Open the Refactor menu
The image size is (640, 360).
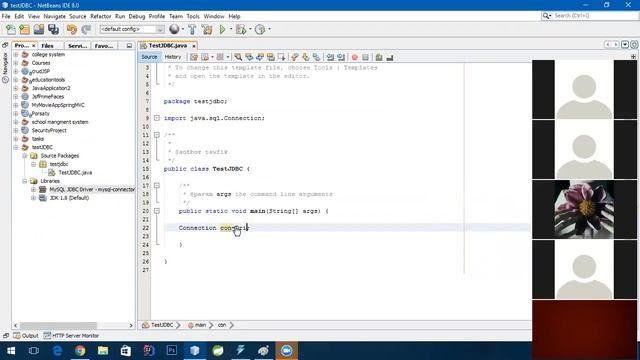coord(100,16)
